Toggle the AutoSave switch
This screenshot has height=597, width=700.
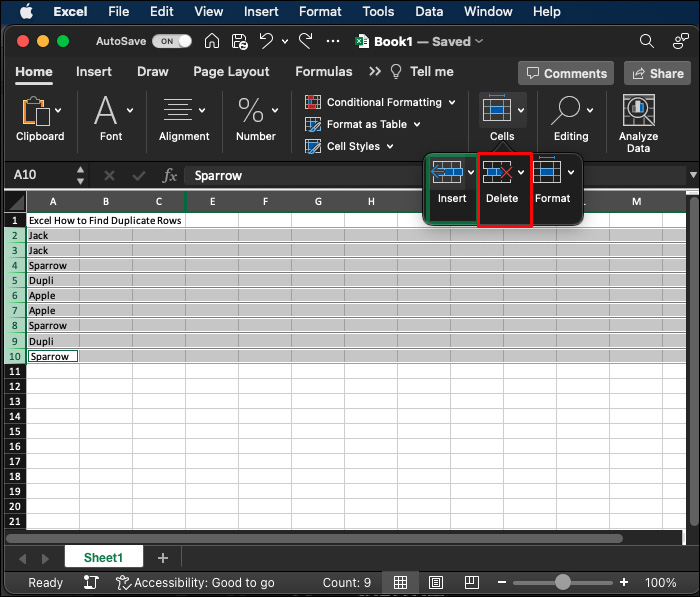171,41
